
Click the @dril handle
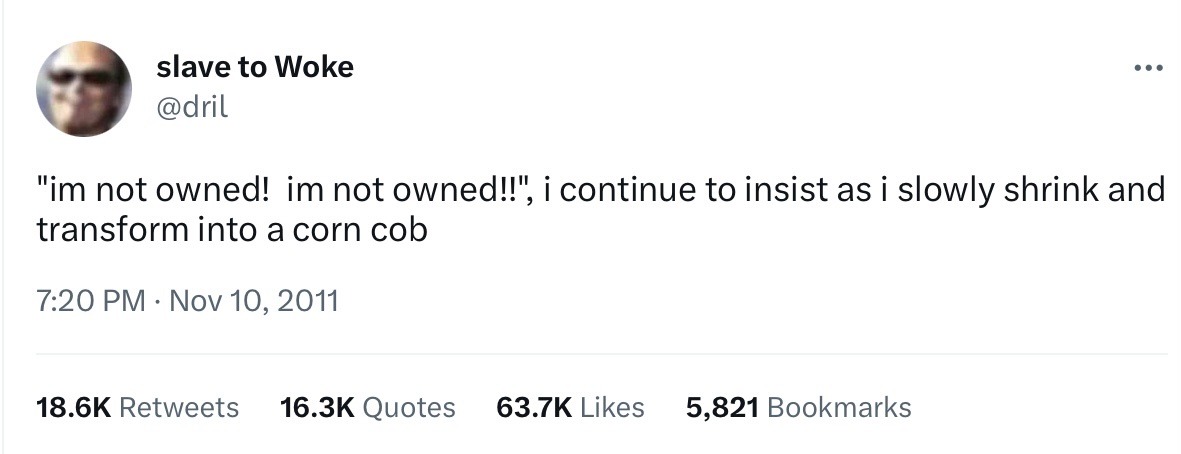192,105
